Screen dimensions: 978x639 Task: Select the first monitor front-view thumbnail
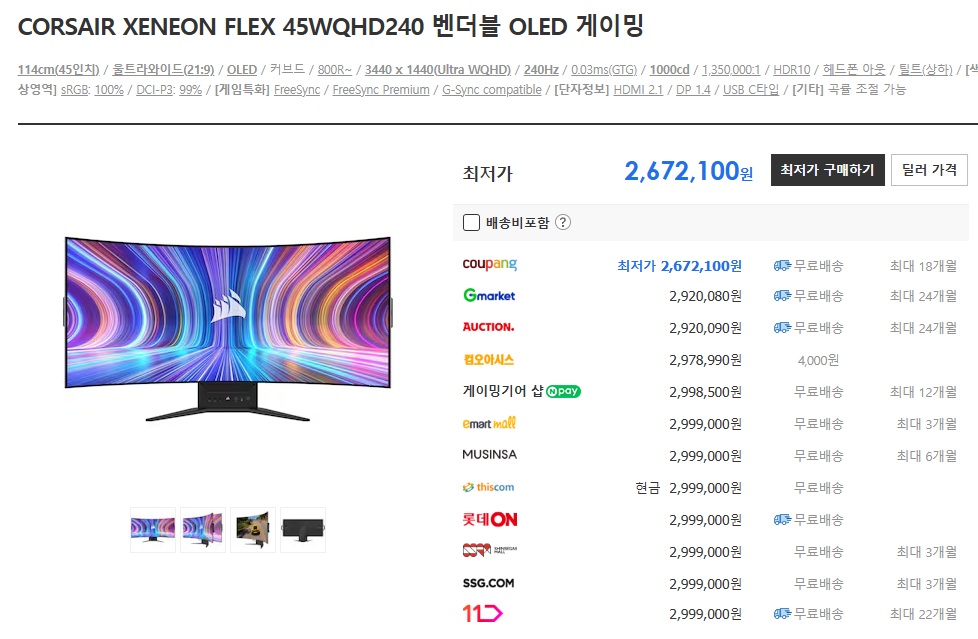click(153, 530)
